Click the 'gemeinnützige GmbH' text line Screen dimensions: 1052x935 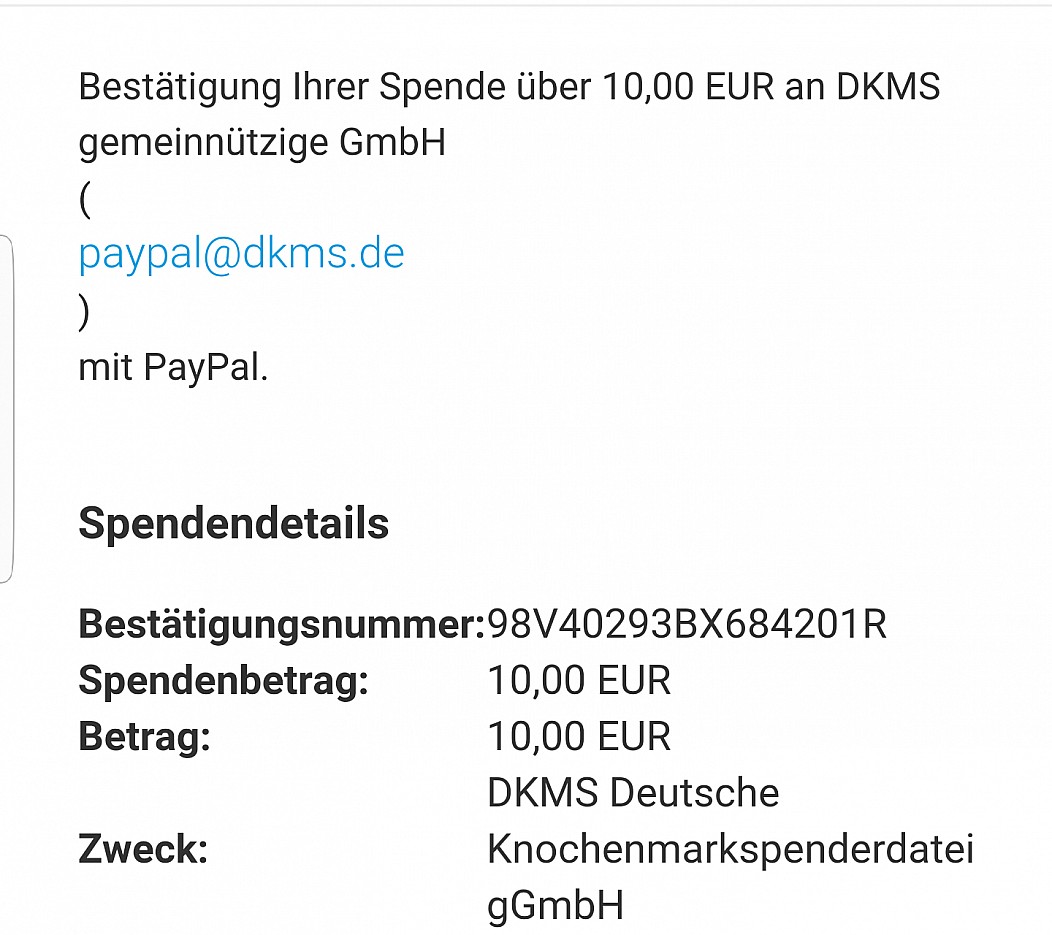pyautogui.click(x=262, y=144)
